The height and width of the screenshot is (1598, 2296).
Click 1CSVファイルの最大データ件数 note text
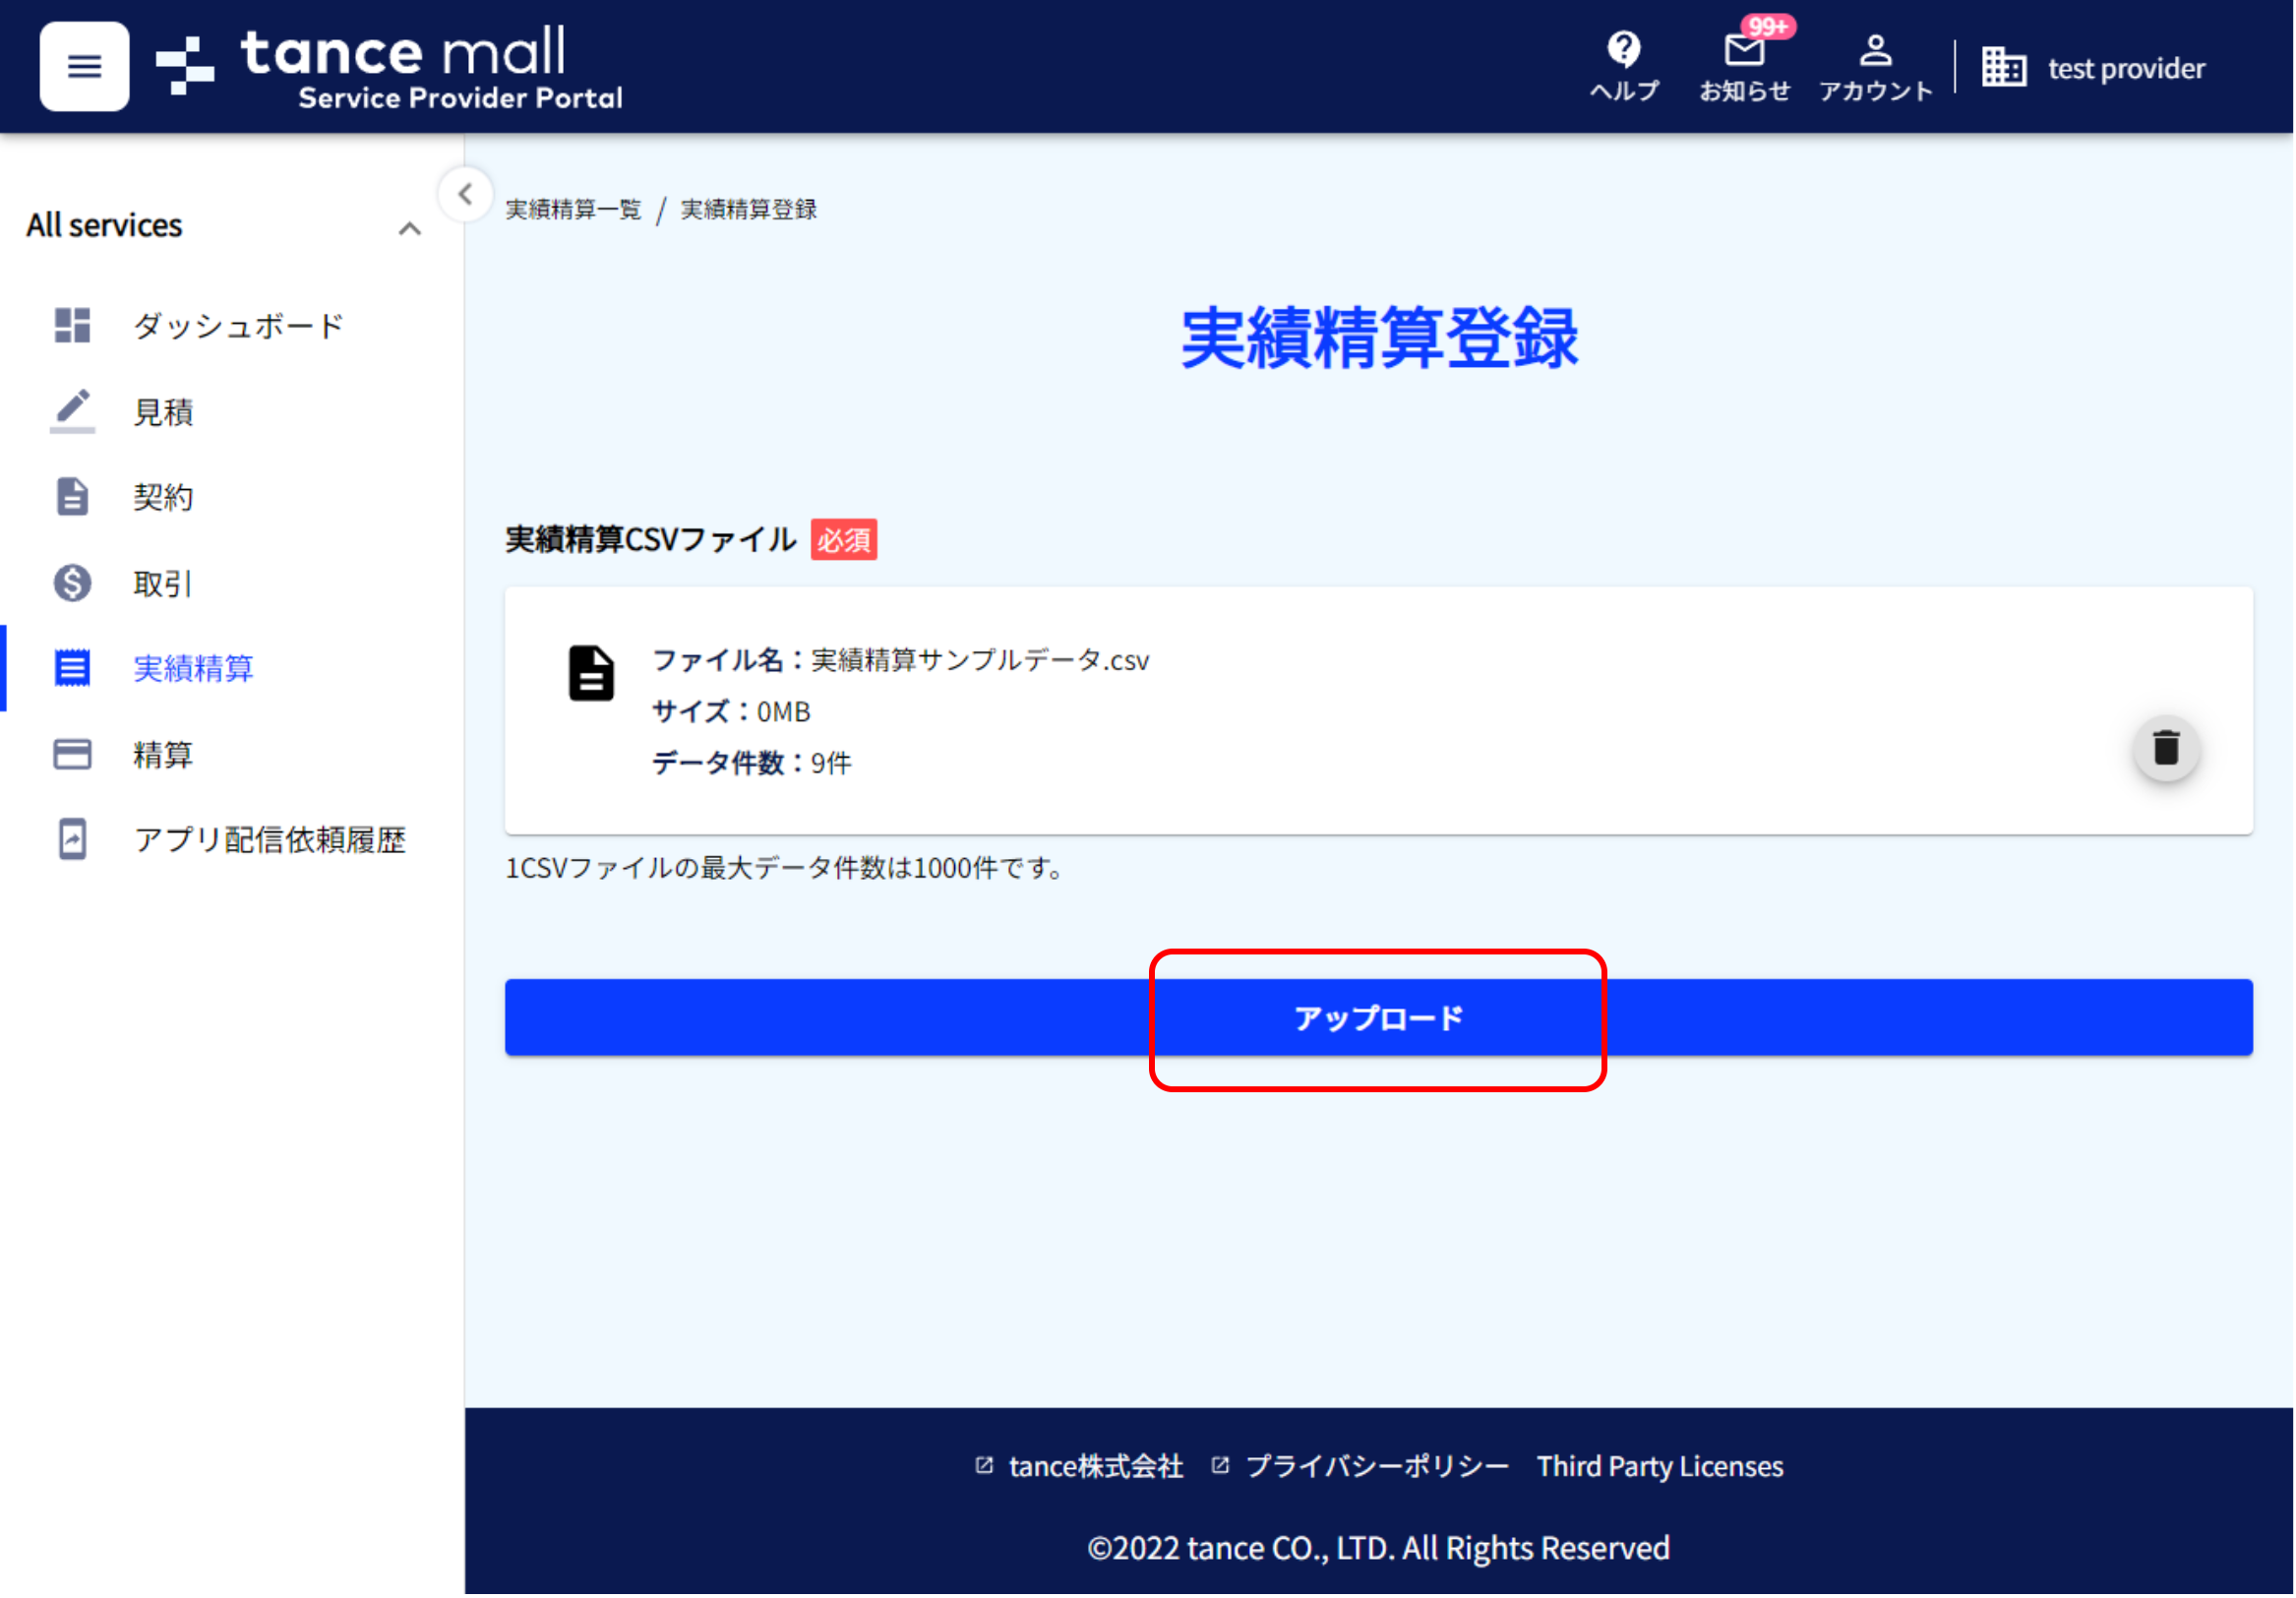click(x=784, y=868)
